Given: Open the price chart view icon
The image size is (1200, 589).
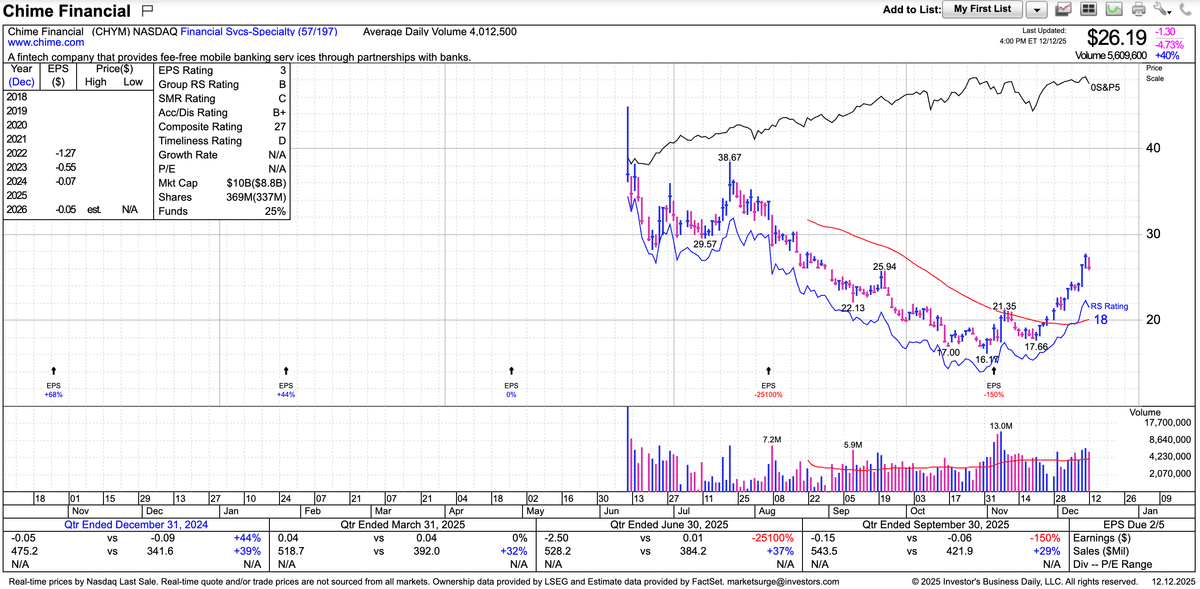Looking at the screenshot, I should (x=1063, y=10).
